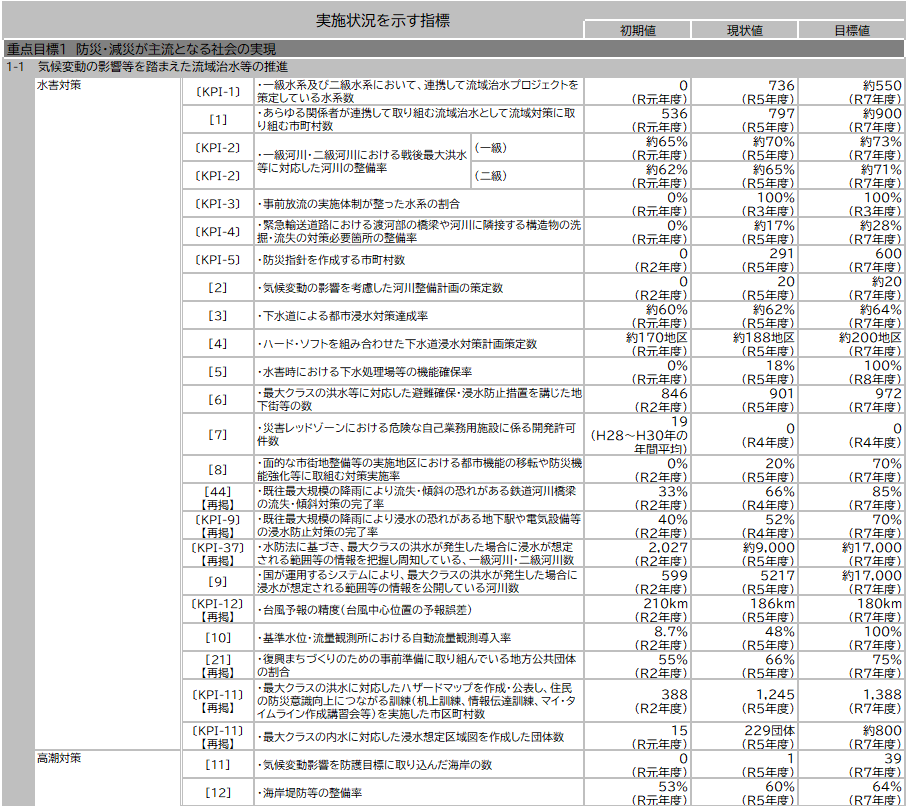The width and height of the screenshot is (908, 806).
Task: Select the 1-1 気候変動の影響等 section row
Action: [453, 67]
